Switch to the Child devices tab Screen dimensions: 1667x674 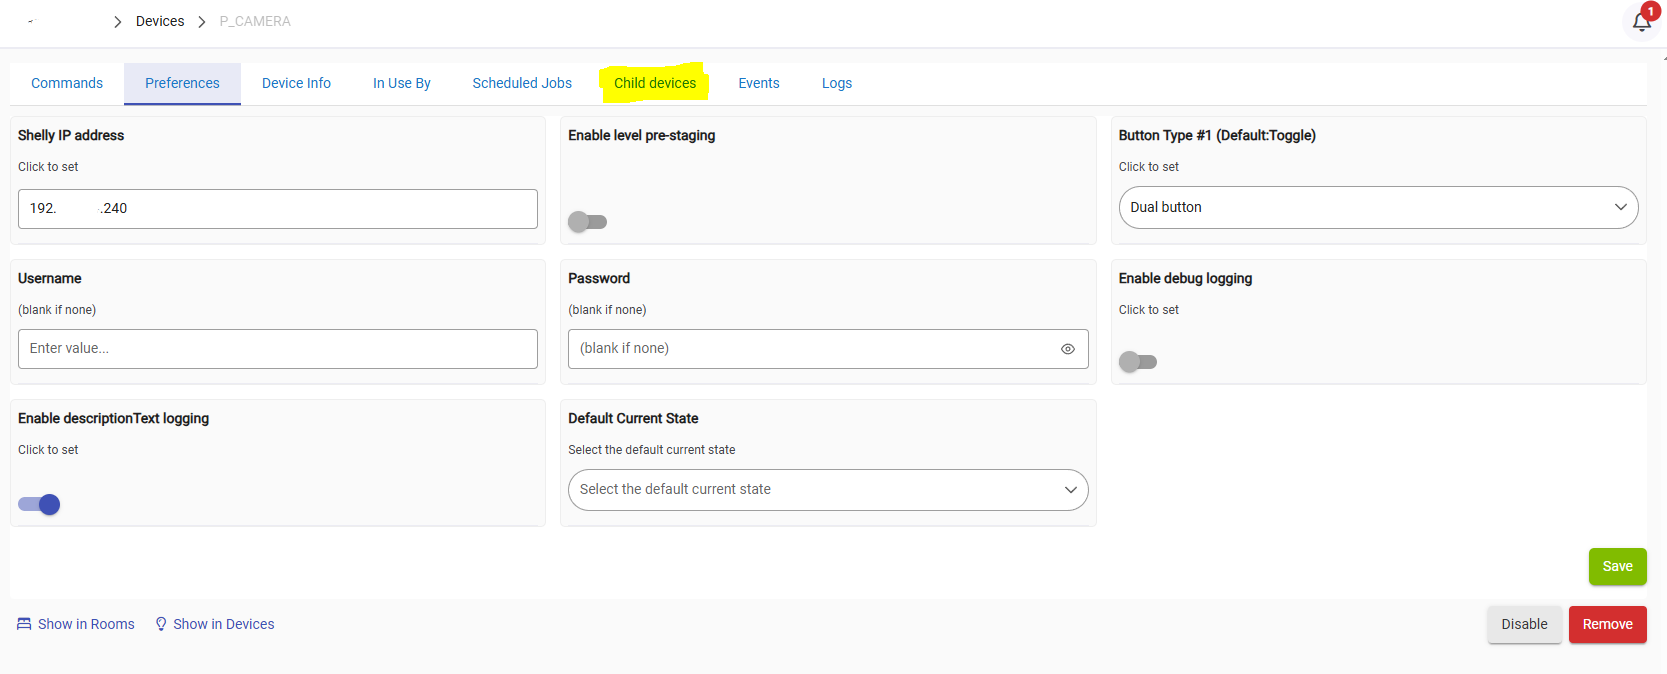[x=654, y=83]
